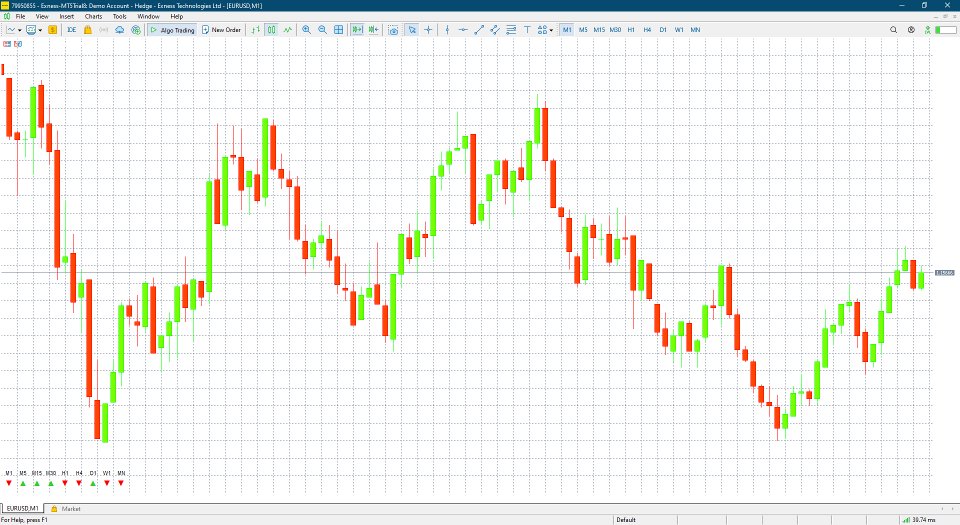Open the search magnifier icon
The width and height of the screenshot is (960, 525).
pos(893,29)
